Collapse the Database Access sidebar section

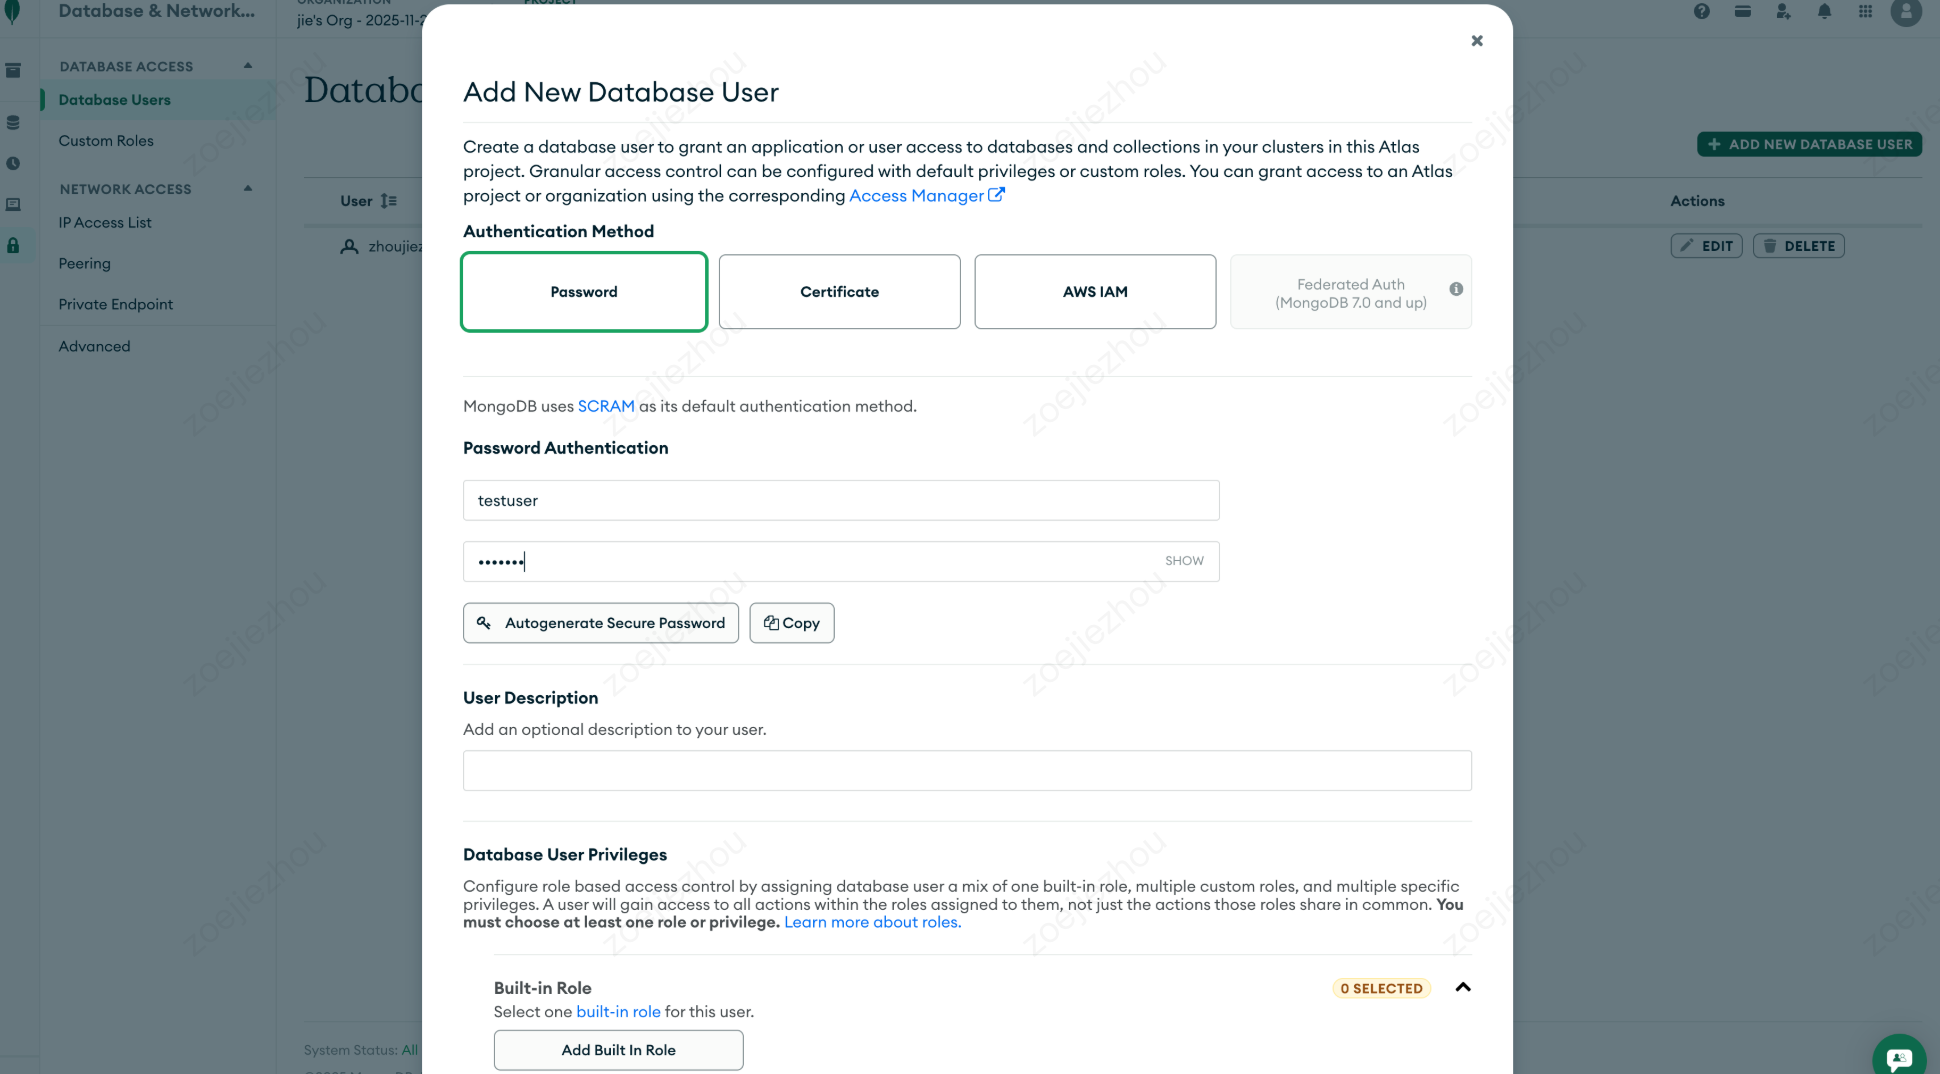click(248, 66)
